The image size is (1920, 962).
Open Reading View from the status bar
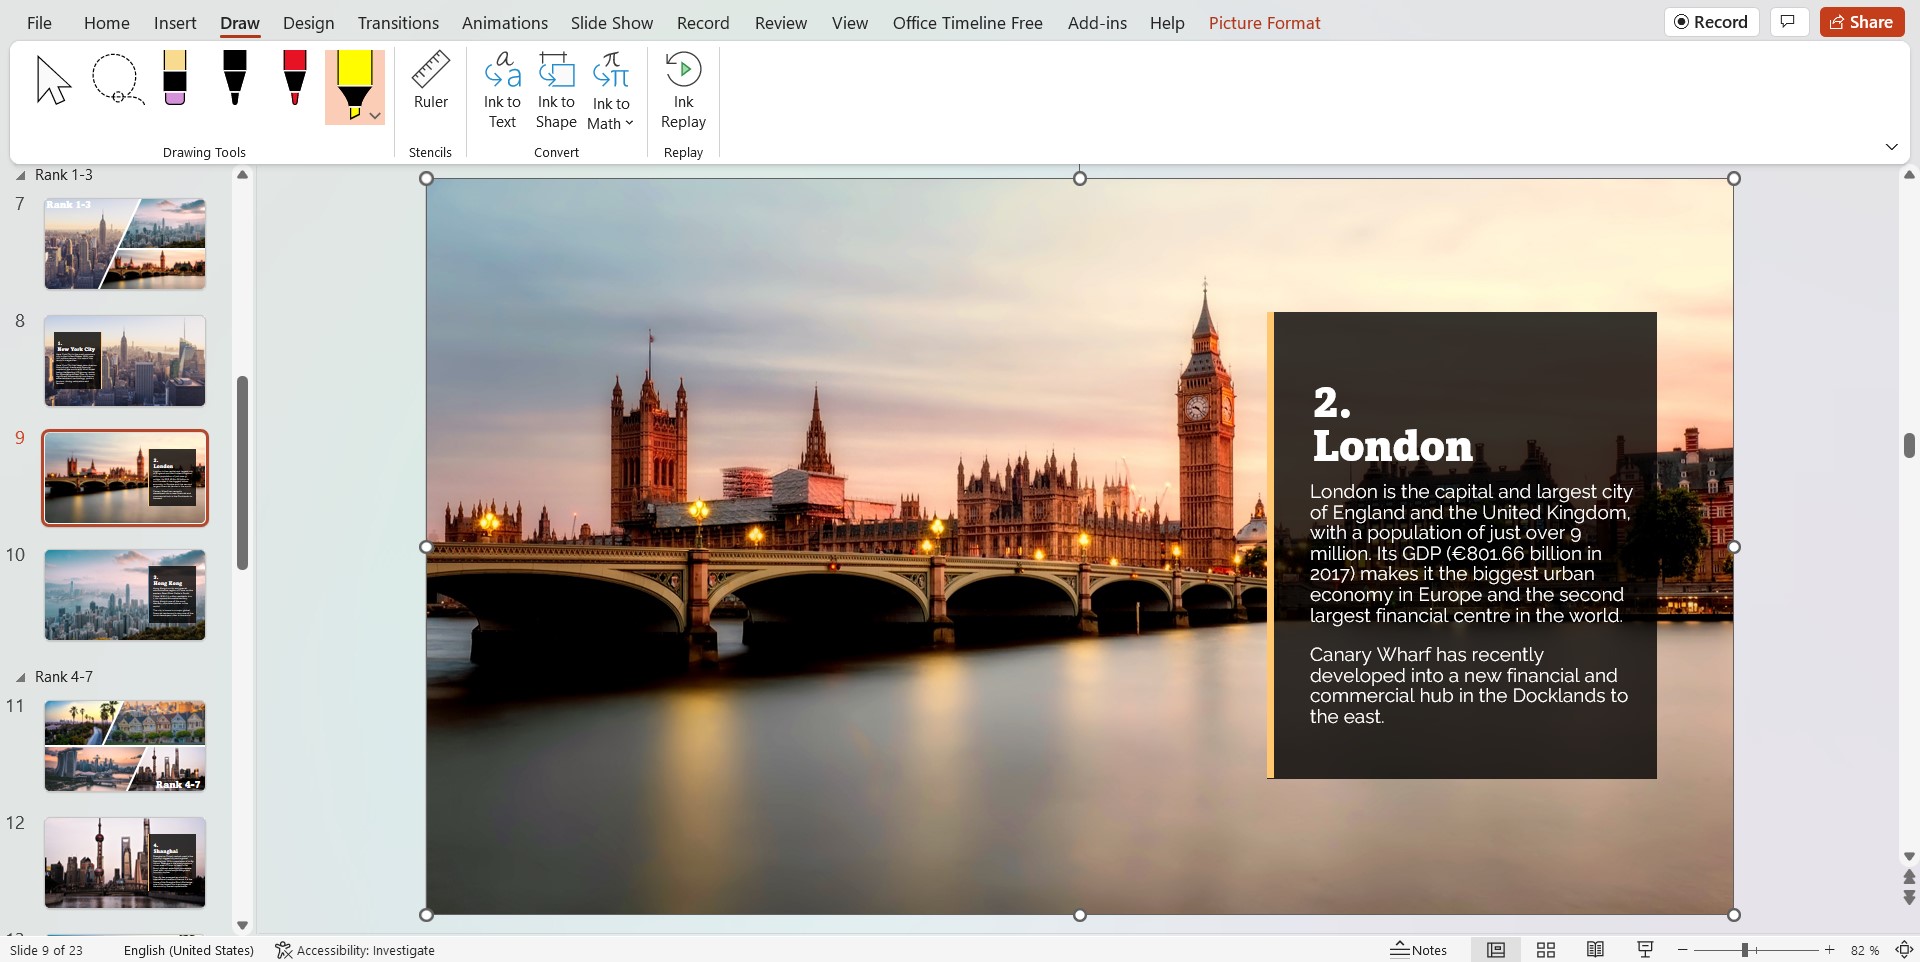pyautogui.click(x=1596, y=949)
